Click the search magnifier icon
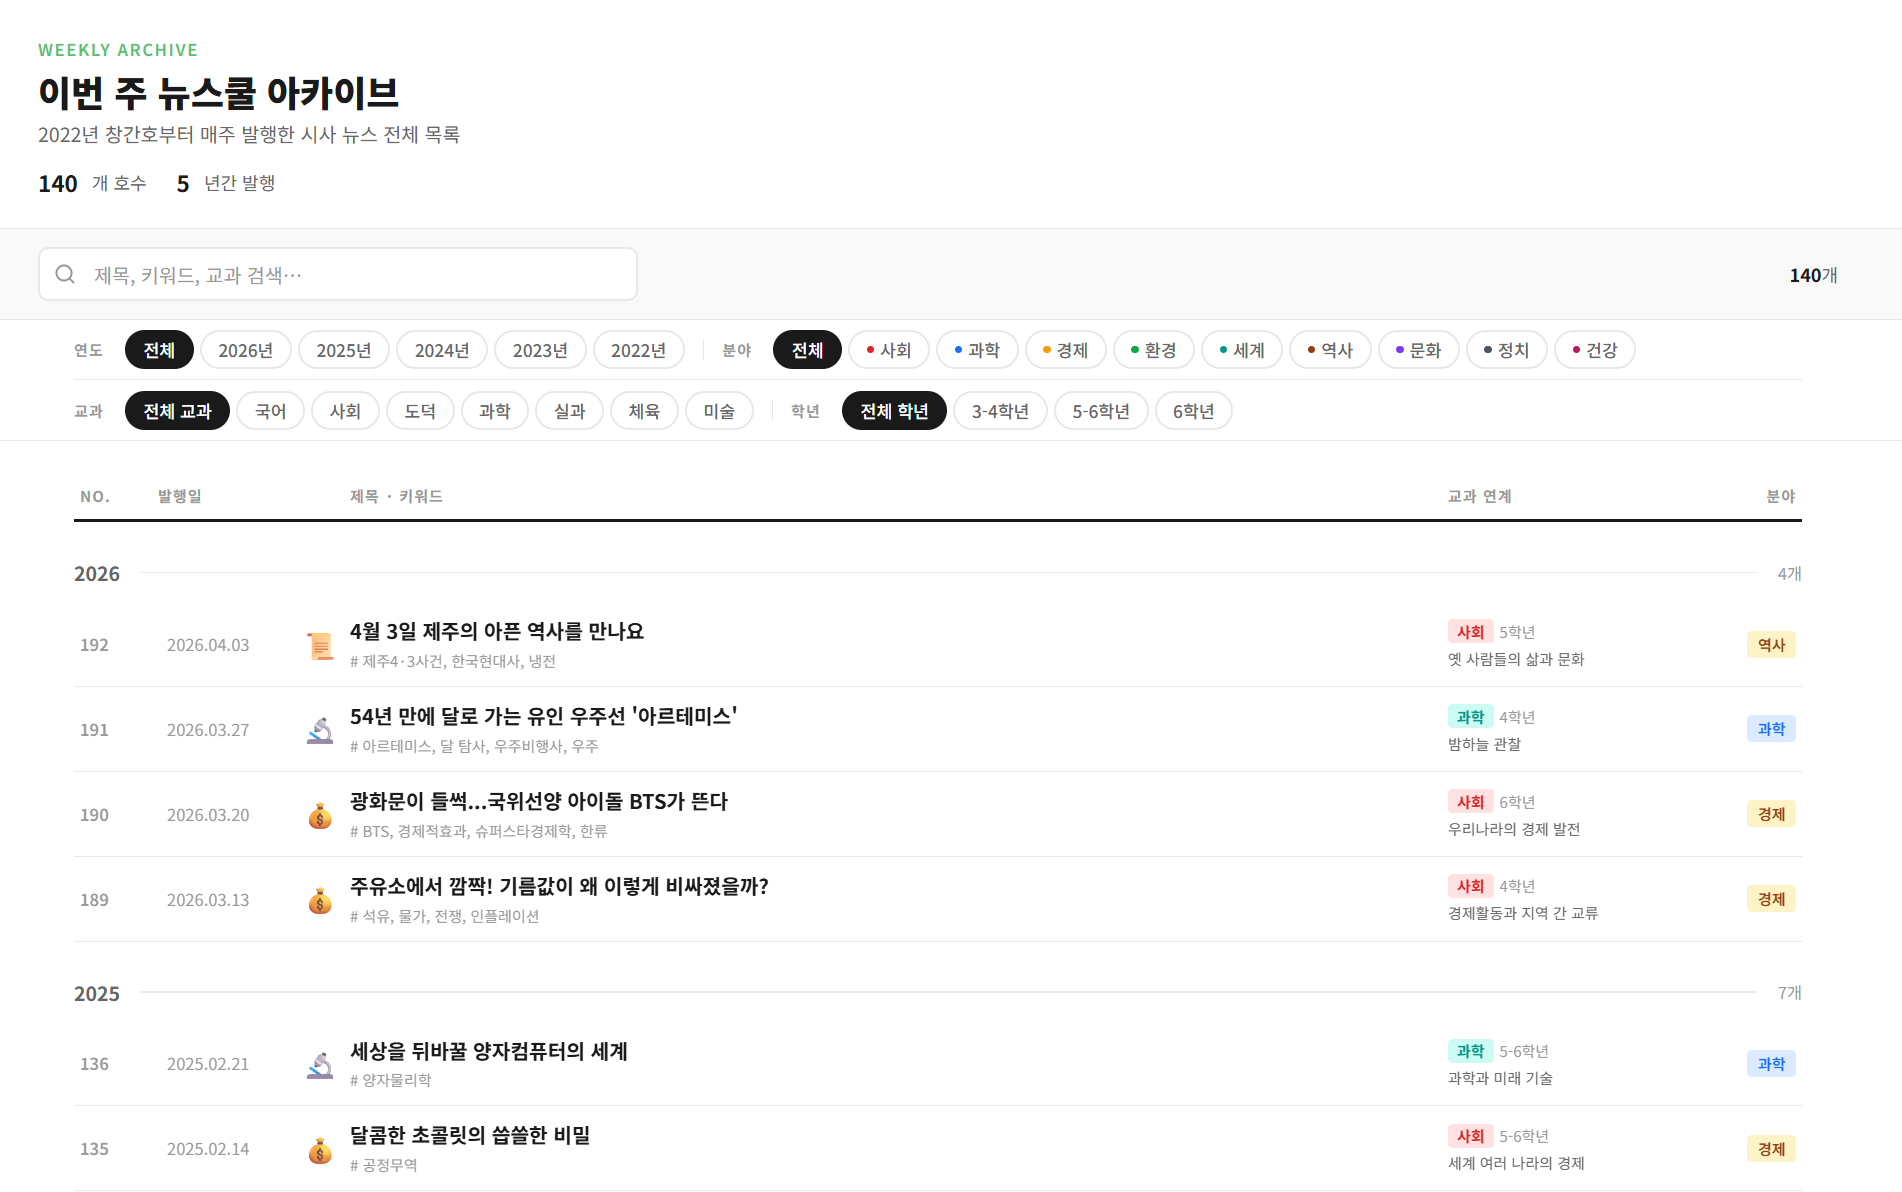The image size is (1902, 1192). (x=65, y=274)
